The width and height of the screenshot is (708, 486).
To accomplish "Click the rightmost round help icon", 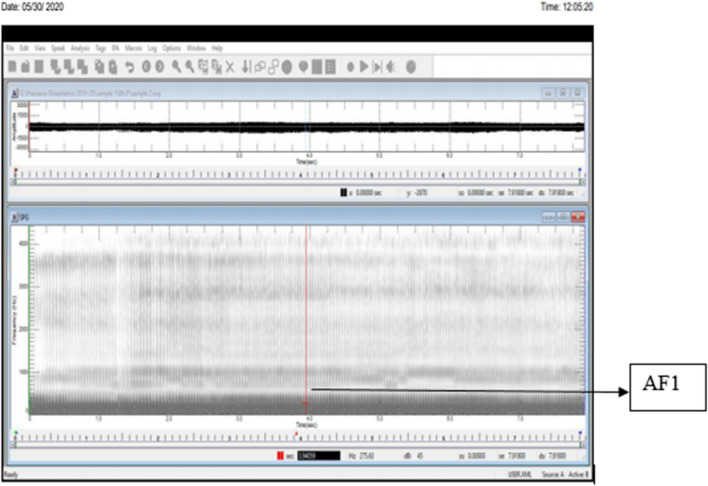I will click(411, 67).
